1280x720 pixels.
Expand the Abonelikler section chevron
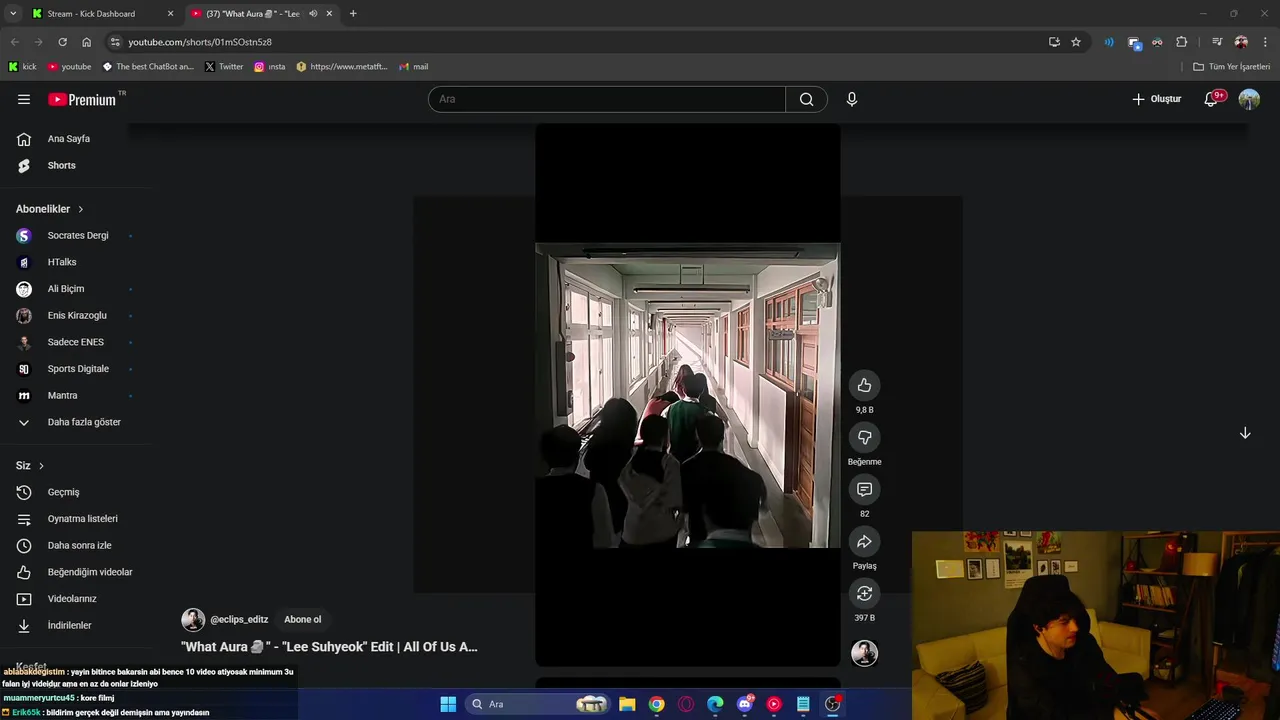point(80,209)
